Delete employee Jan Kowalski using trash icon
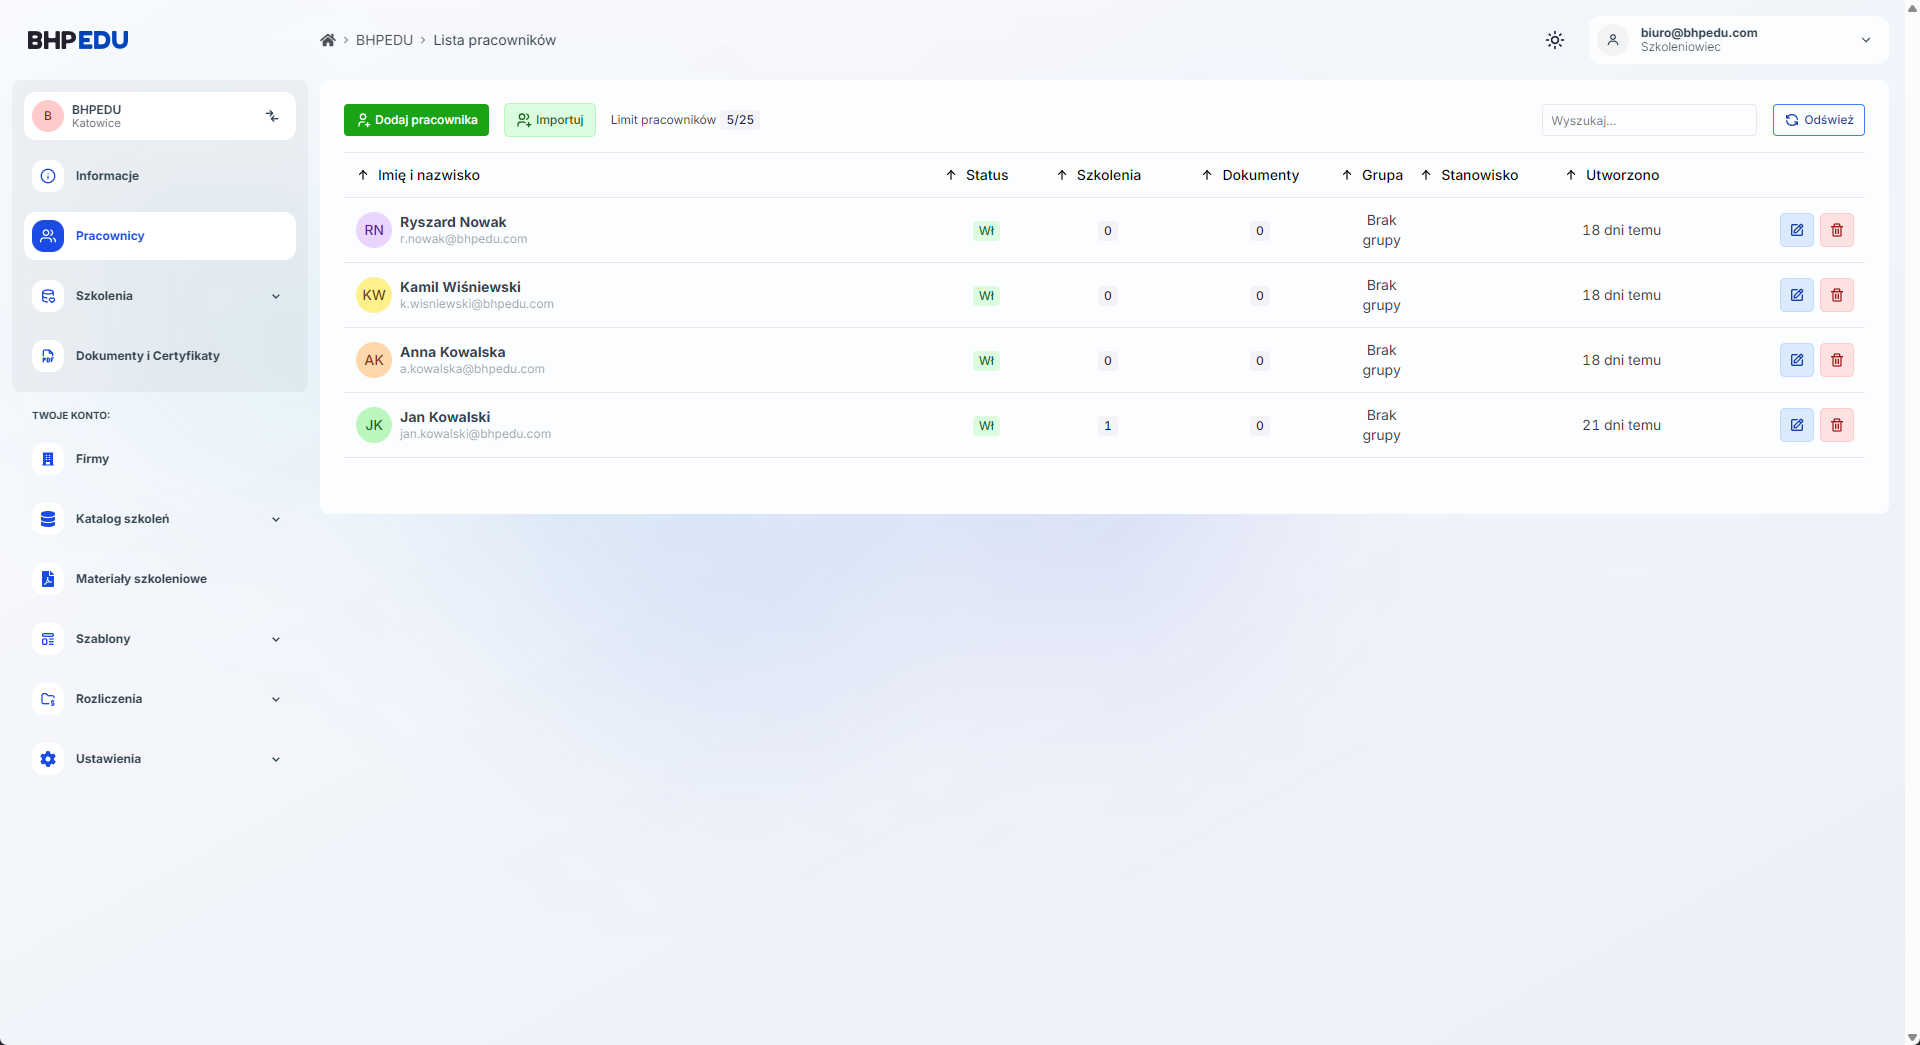Image resolution: width=1920 pixels, height=1045 pixels. (1836, 425)
